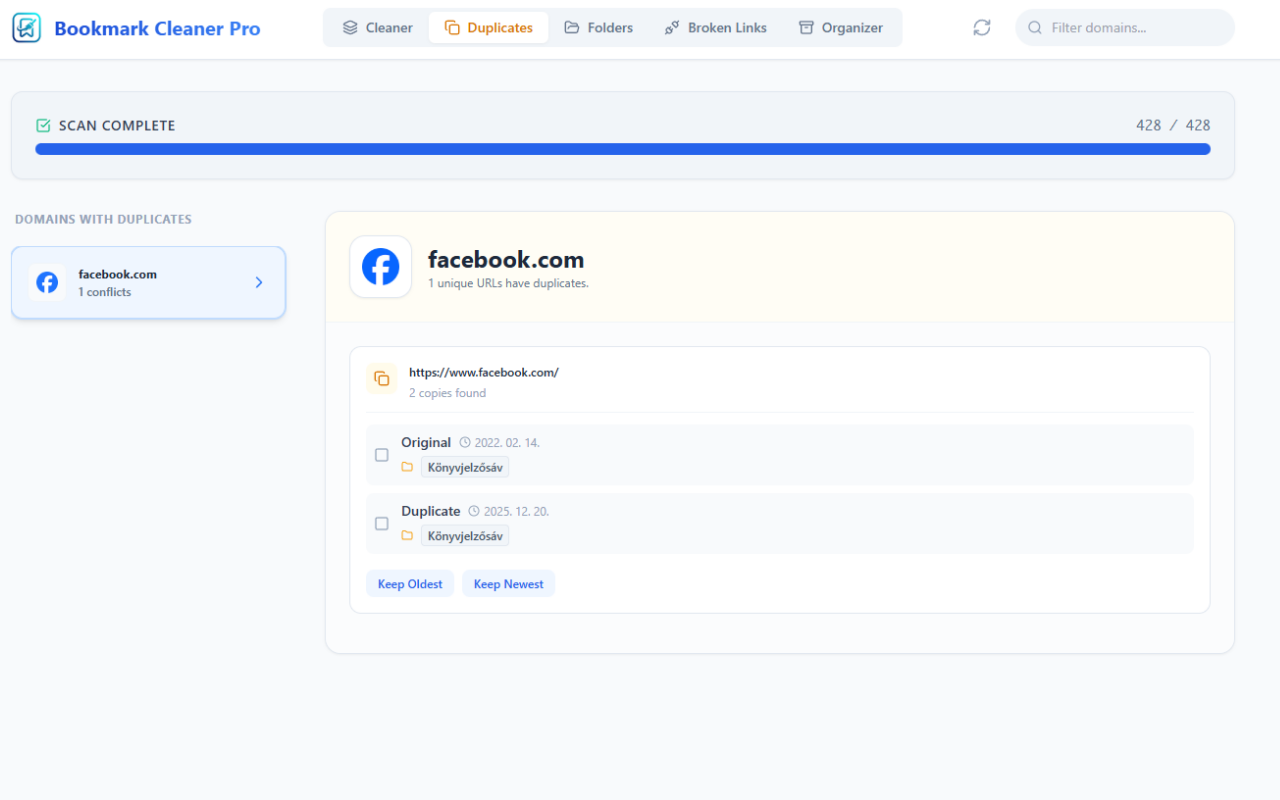Click the clock icon next to 2025. 12. 20.
The image size is (1280, 800).
474,511
